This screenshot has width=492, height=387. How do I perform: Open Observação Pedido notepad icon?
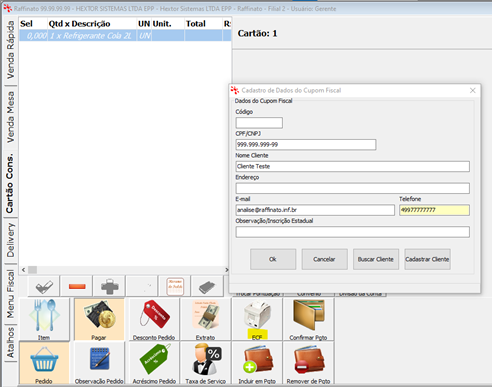[99, 363]
